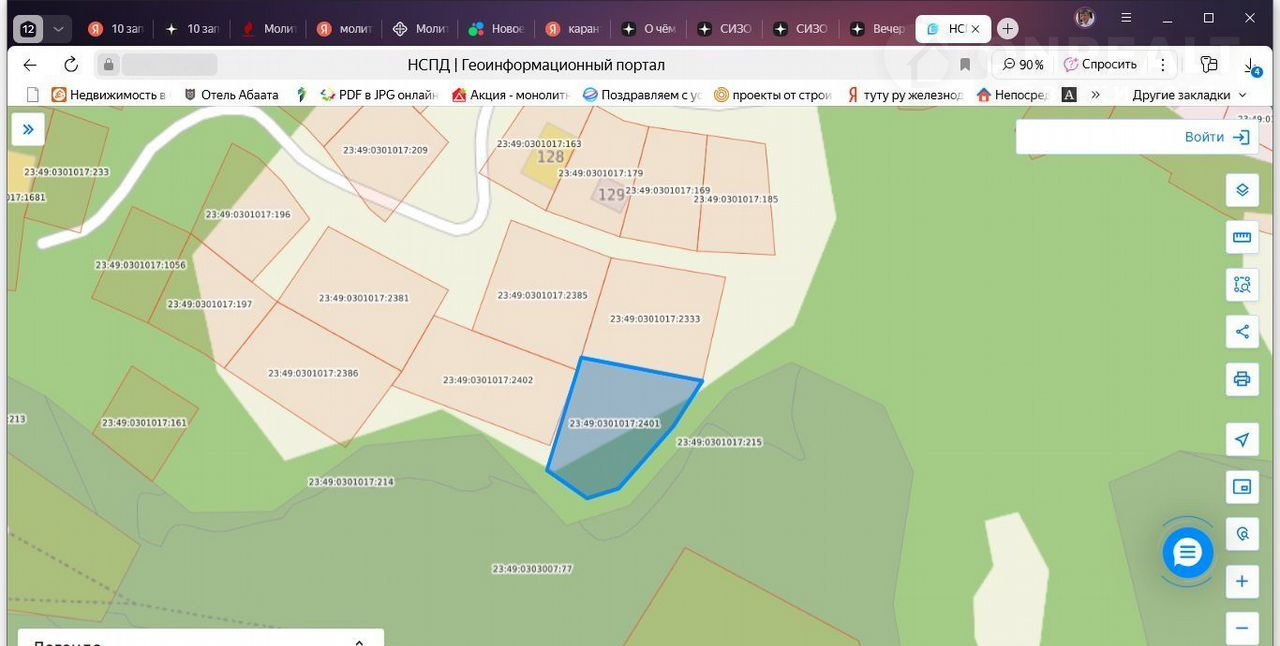Open the tab group list dropdown arrow
1280x646 pixels.
(x=58, y=29)
